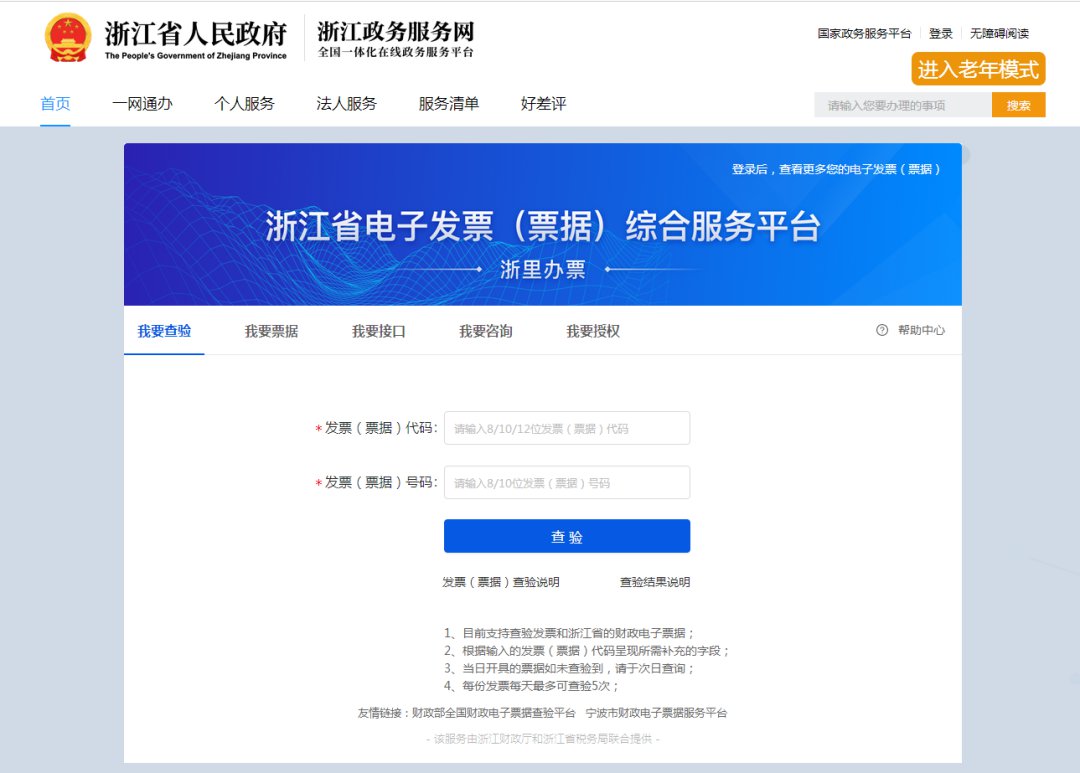
Task: Click the 帮助中心 link
Action: pos(921,330)
